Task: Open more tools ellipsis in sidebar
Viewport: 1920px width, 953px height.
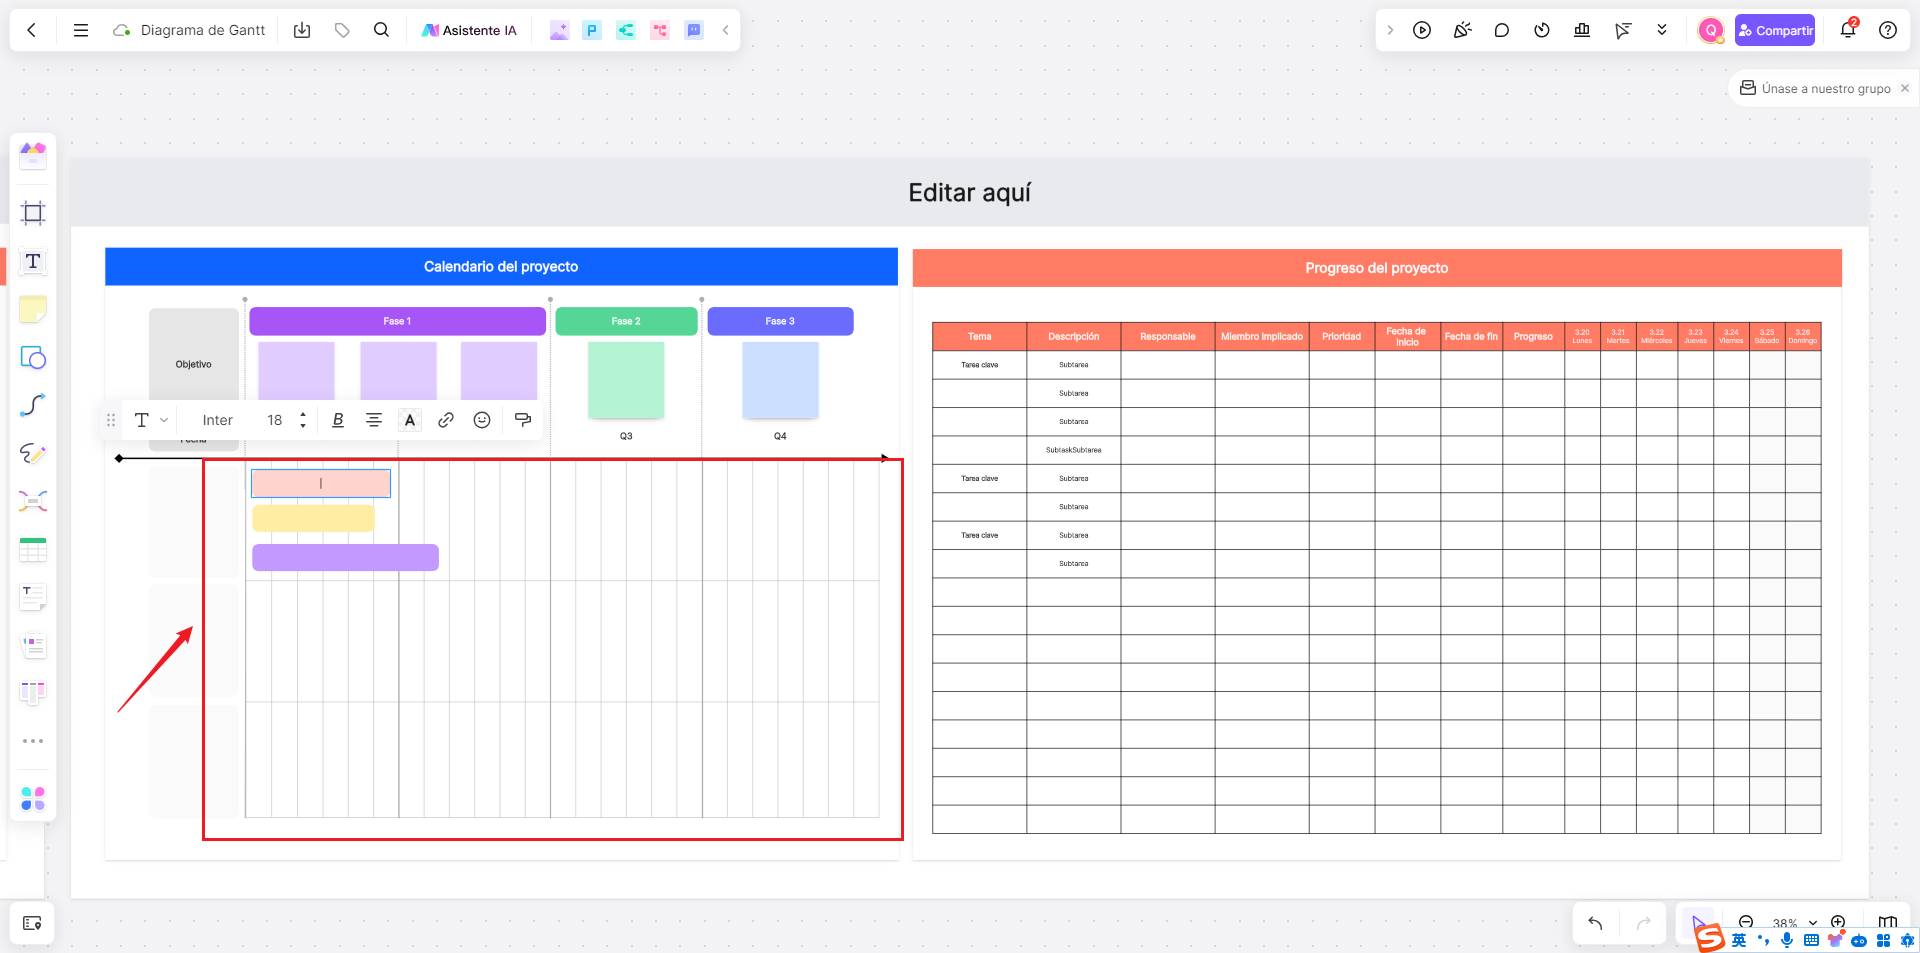Action: 33,741
